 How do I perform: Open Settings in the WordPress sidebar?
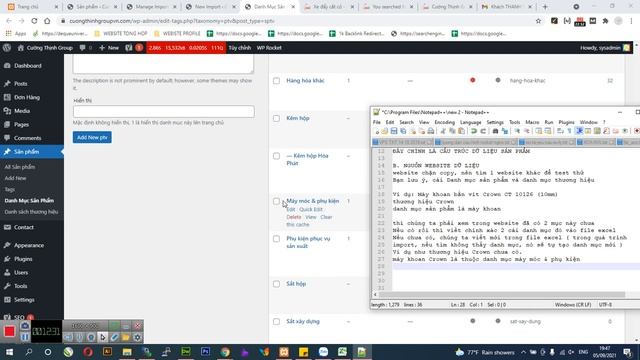tap(24, 300)
